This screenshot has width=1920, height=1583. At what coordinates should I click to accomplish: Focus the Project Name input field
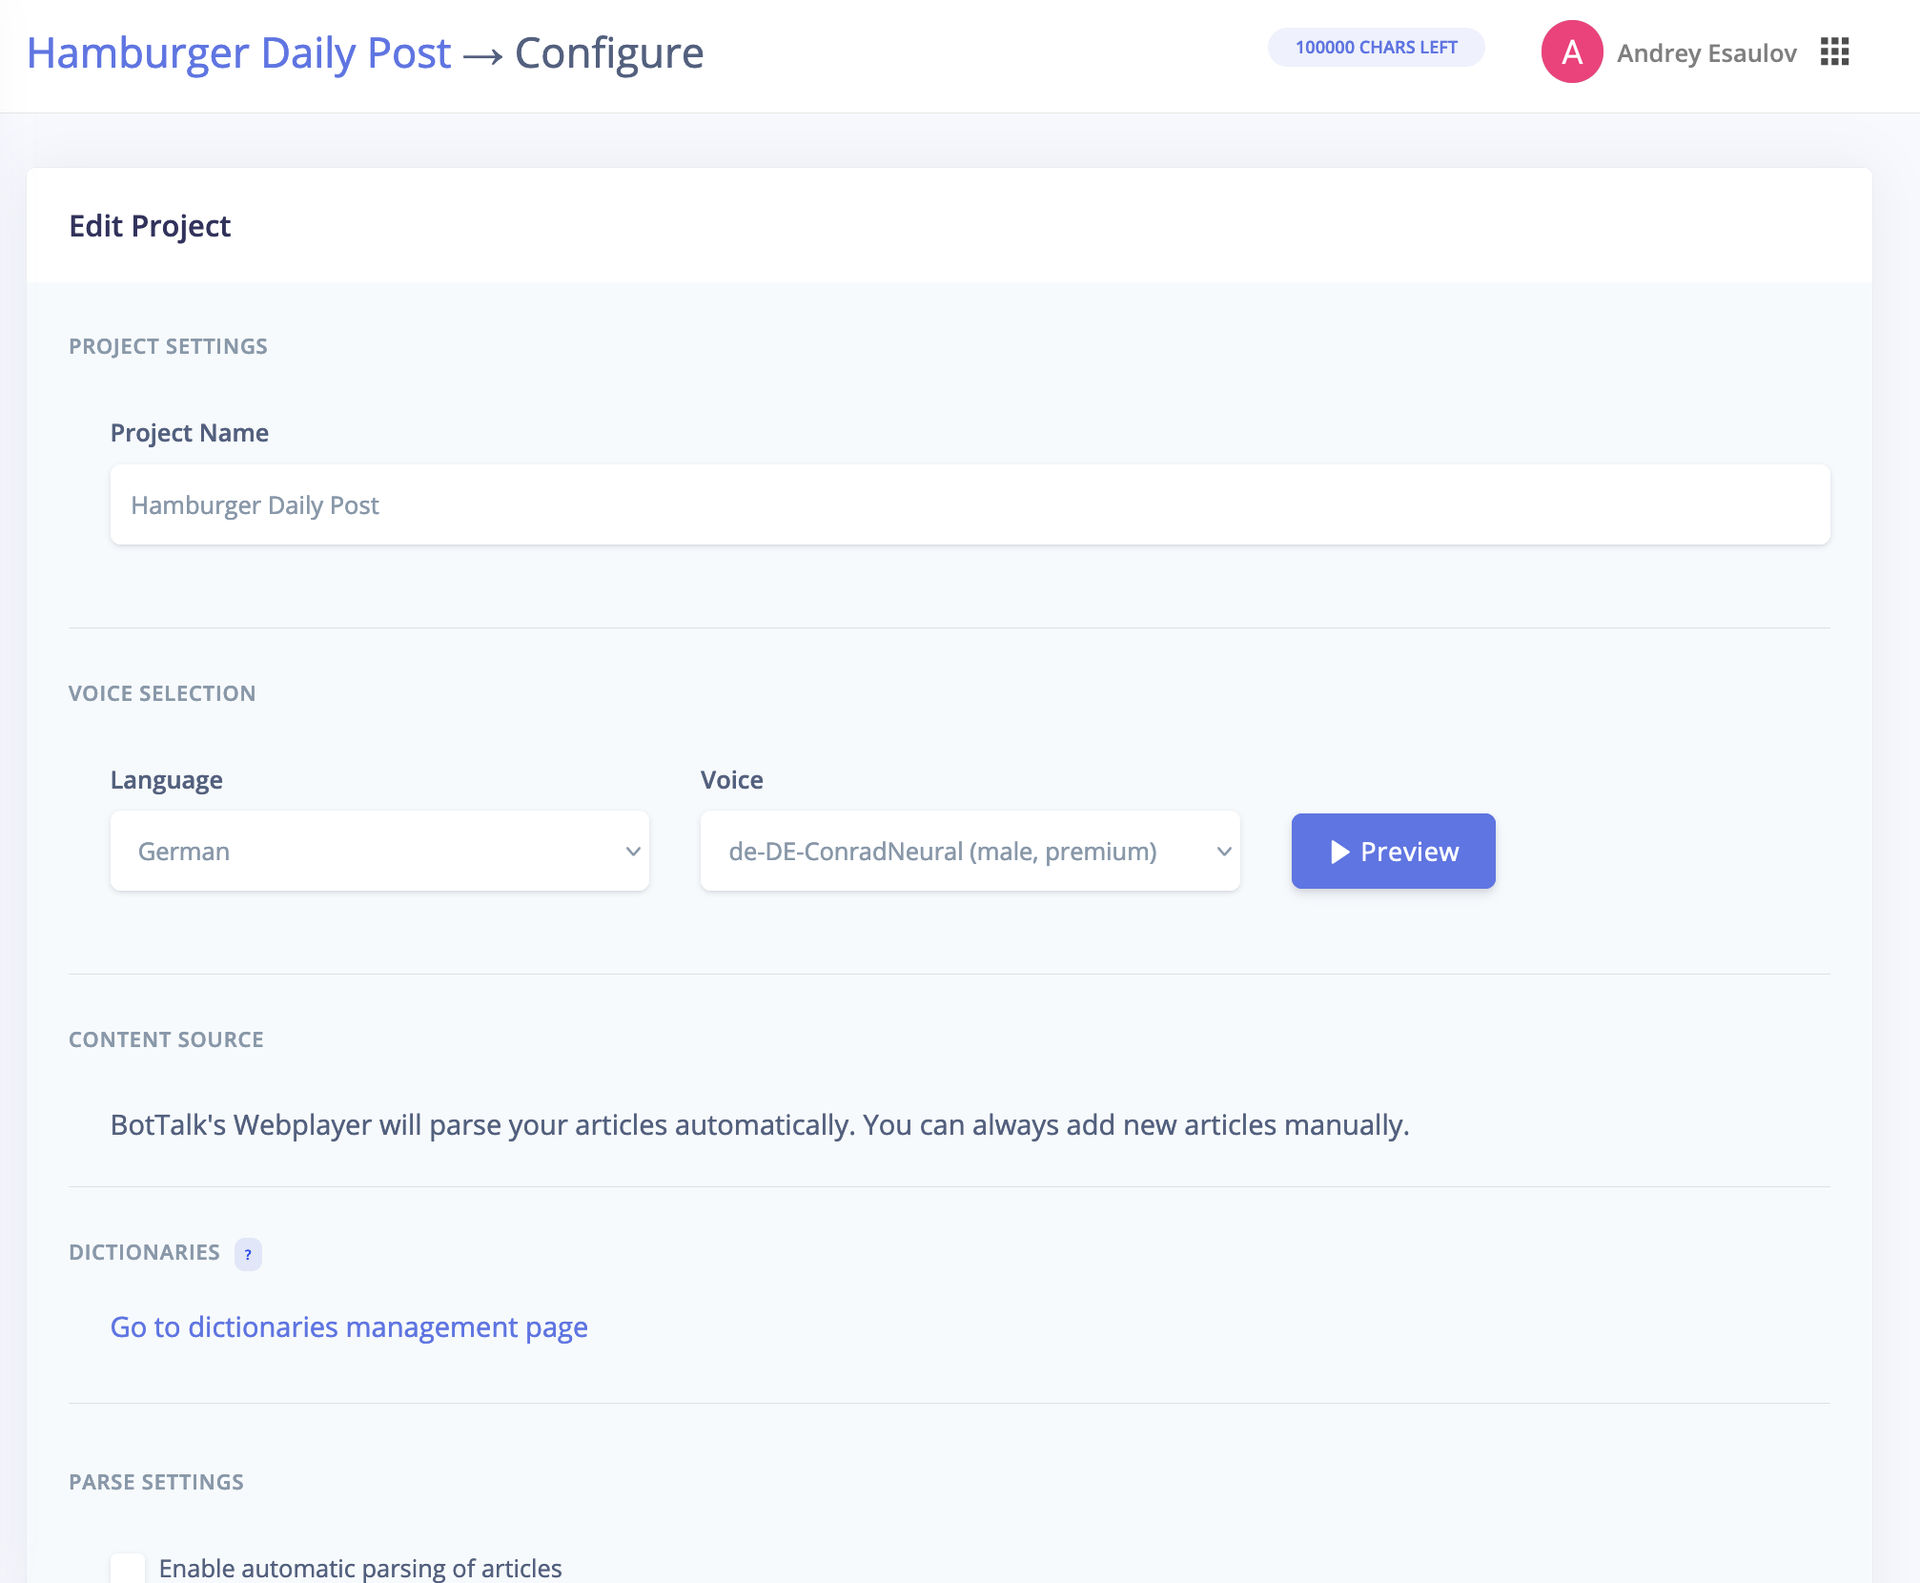pos(970,505)
